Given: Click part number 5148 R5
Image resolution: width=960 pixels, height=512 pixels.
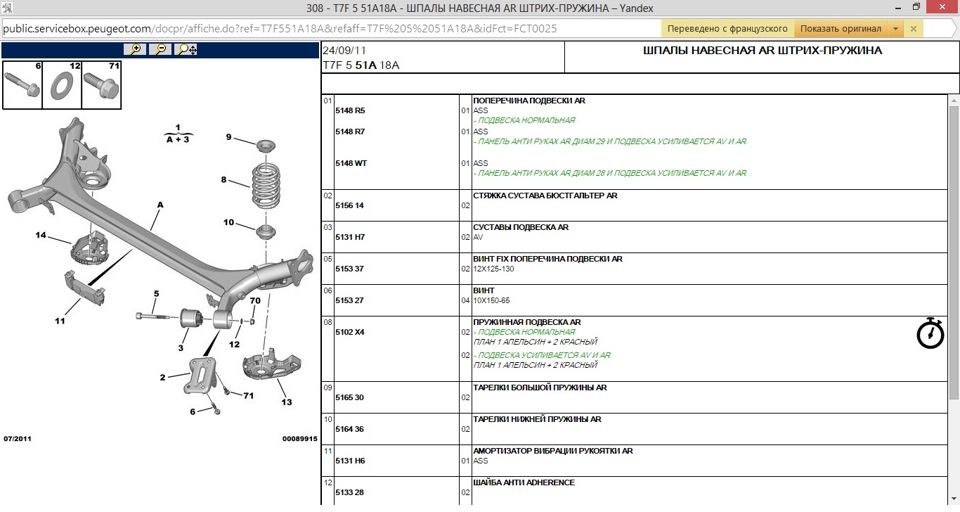Looking at the screenshot, I should 349,110.
